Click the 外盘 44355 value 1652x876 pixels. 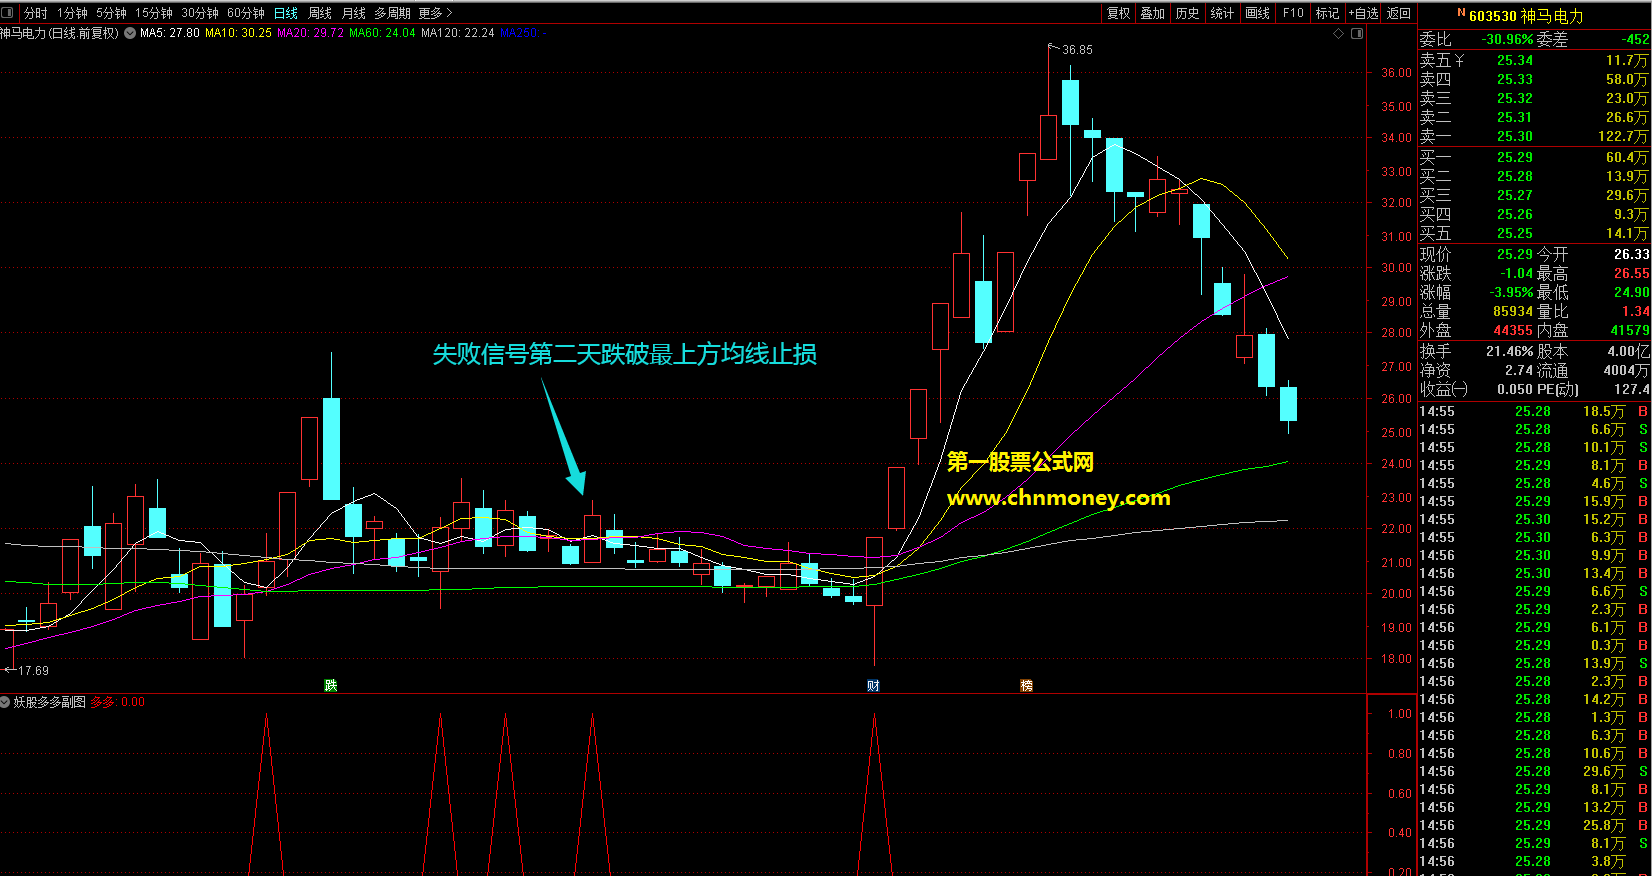(1513, 330)
